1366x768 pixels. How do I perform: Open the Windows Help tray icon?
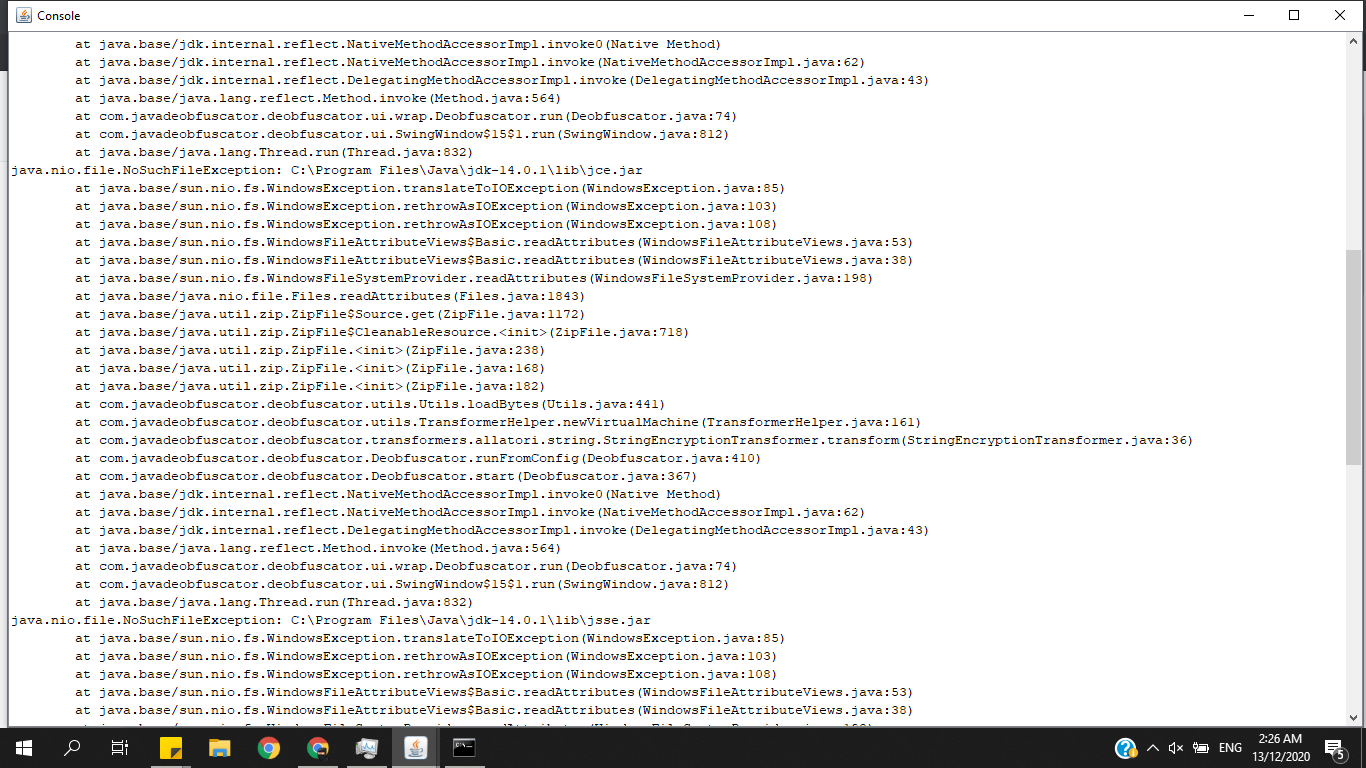click(1126, 747)
